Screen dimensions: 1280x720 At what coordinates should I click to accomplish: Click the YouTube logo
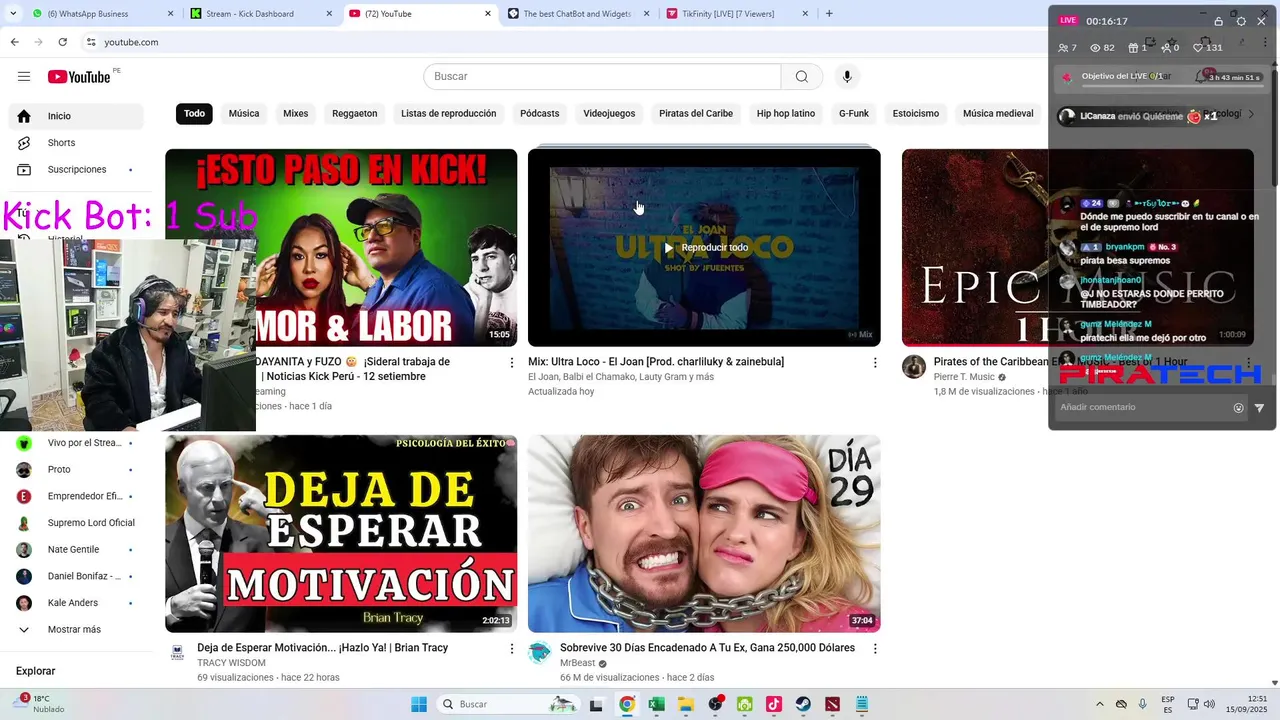(79, 77)
